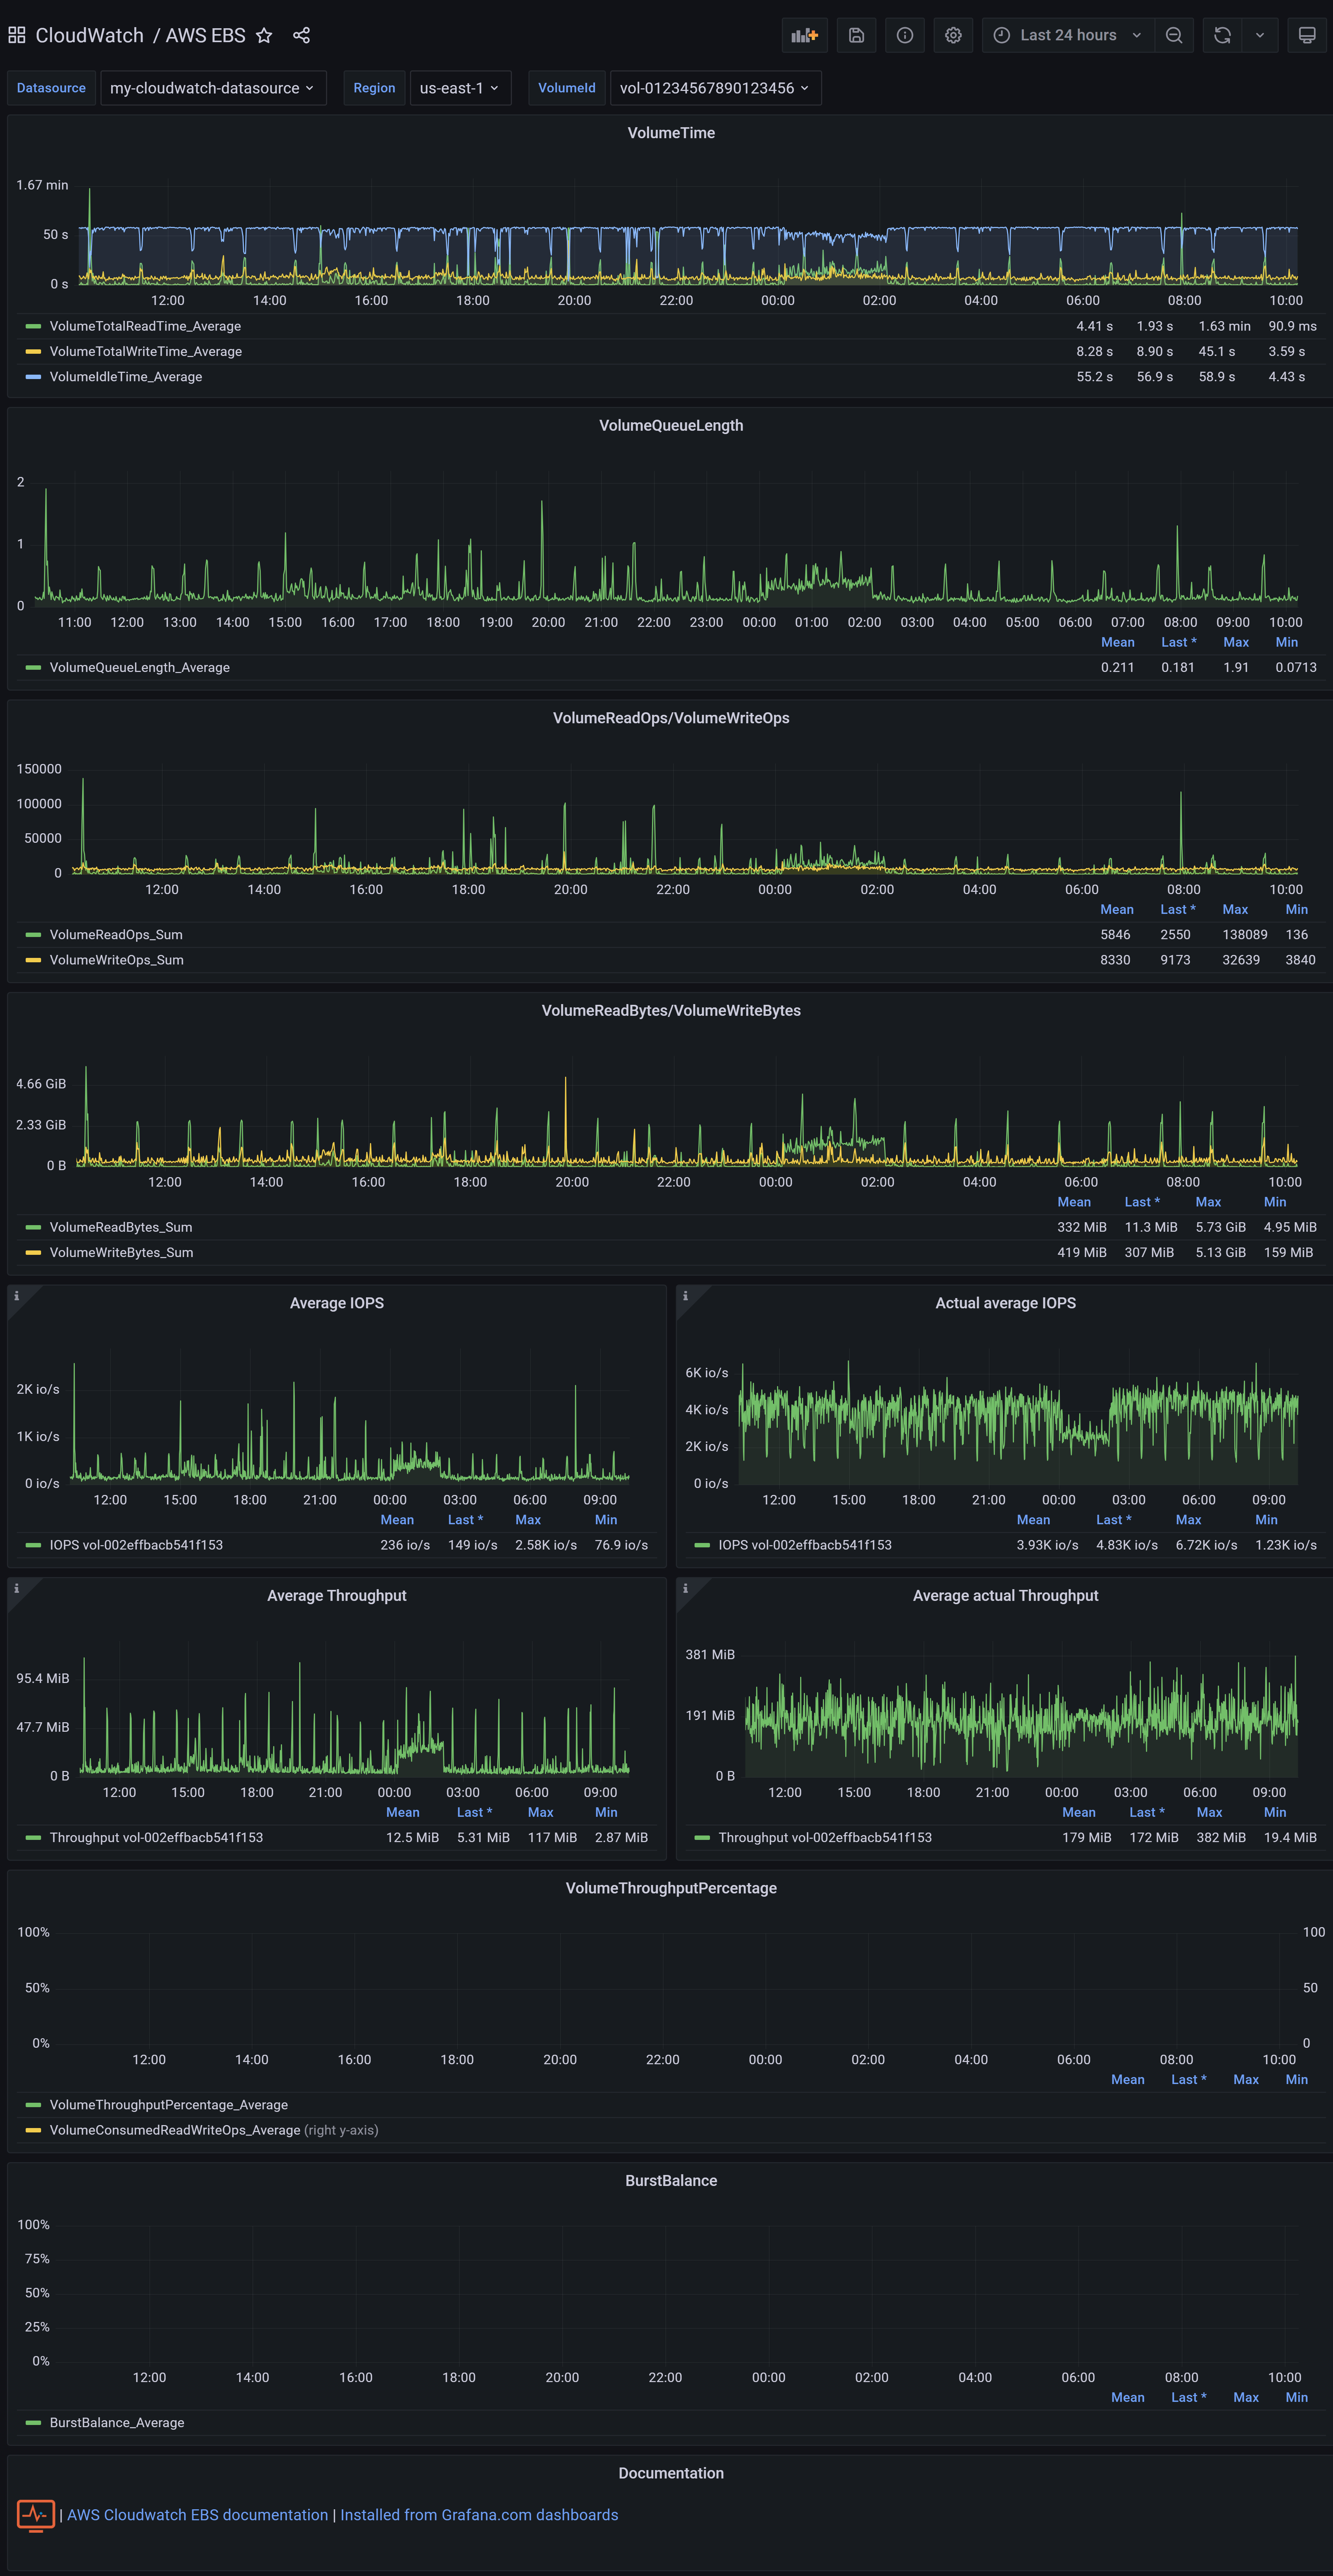Open Installed from Grafana.com dashboards link
1333x2576 pixels.
point(479,2515)
